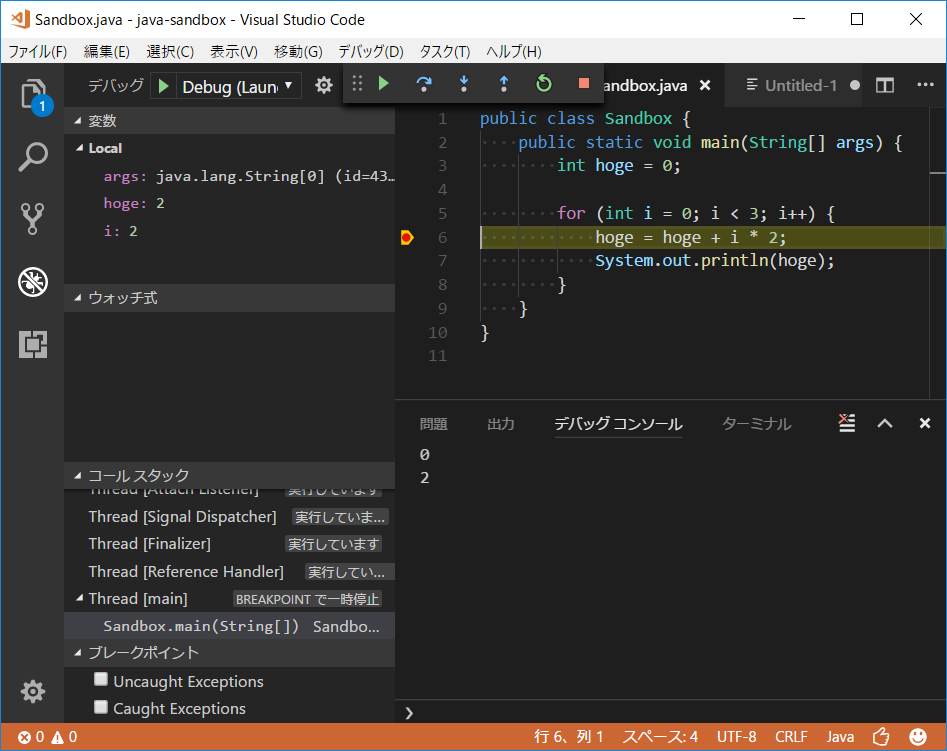Viewport: 947px width, 751px height.
Task: Close the bottom panel
Action: (x=925, y=423)
